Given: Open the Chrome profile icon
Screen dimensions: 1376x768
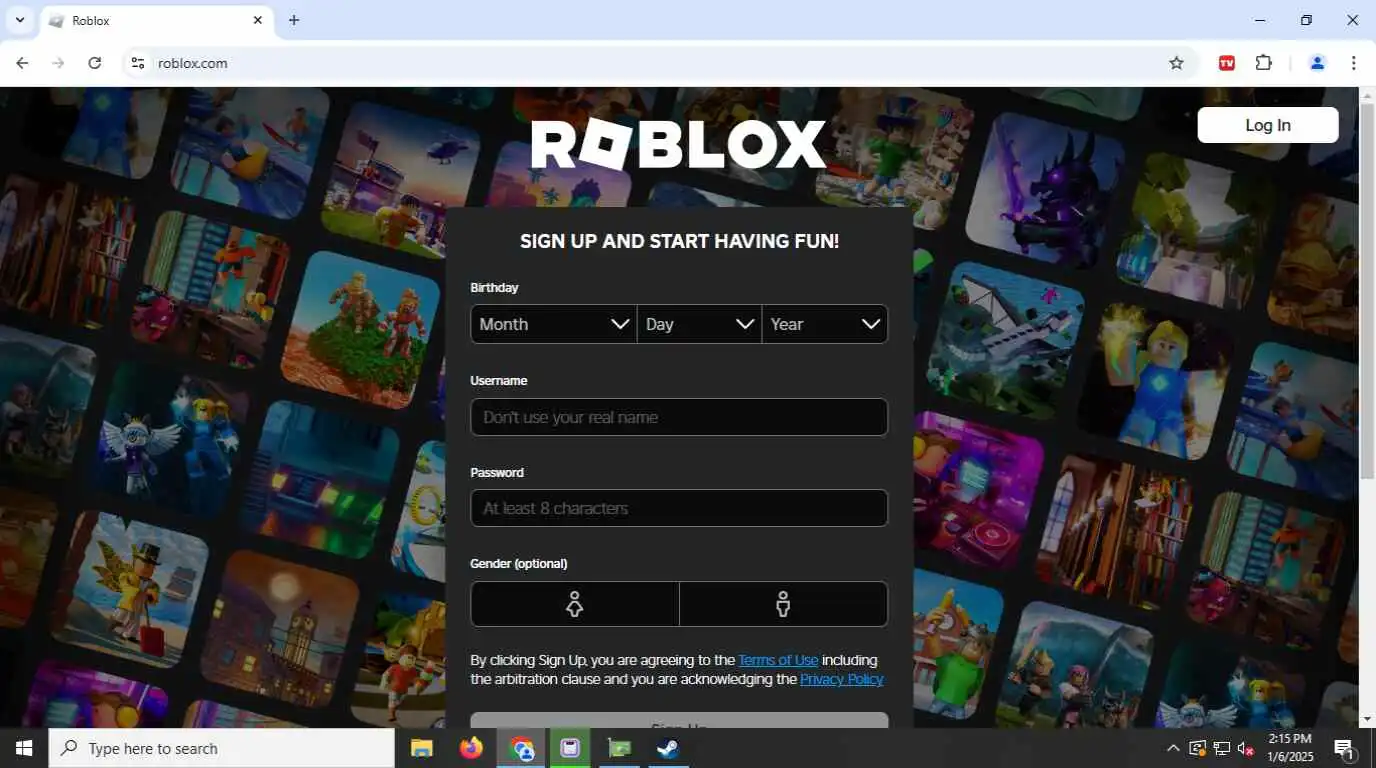Looking at the screenshot, I should [1317, 63].
